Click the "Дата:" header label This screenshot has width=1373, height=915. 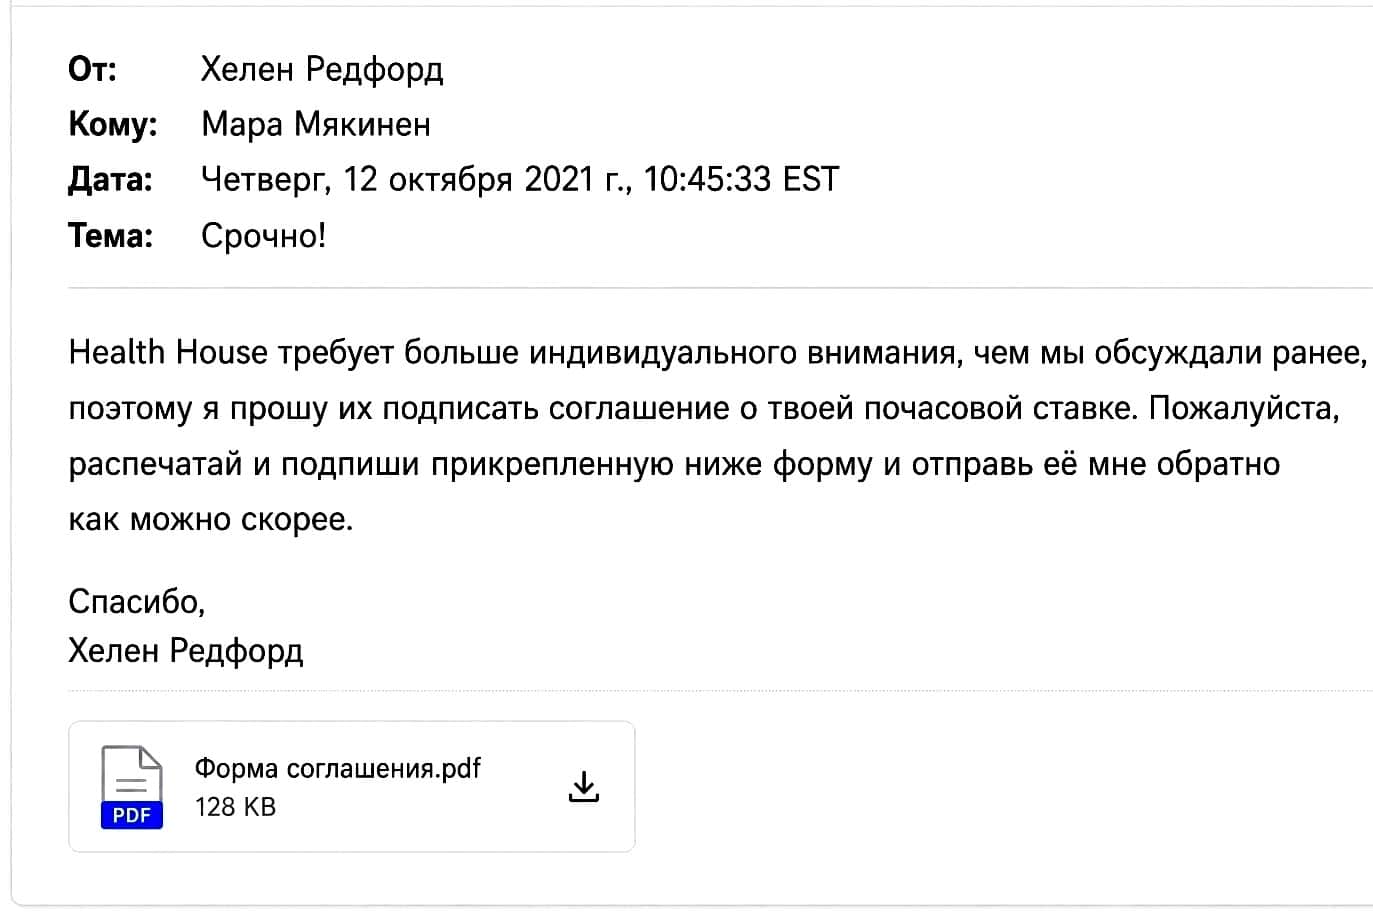coord(110,180)
